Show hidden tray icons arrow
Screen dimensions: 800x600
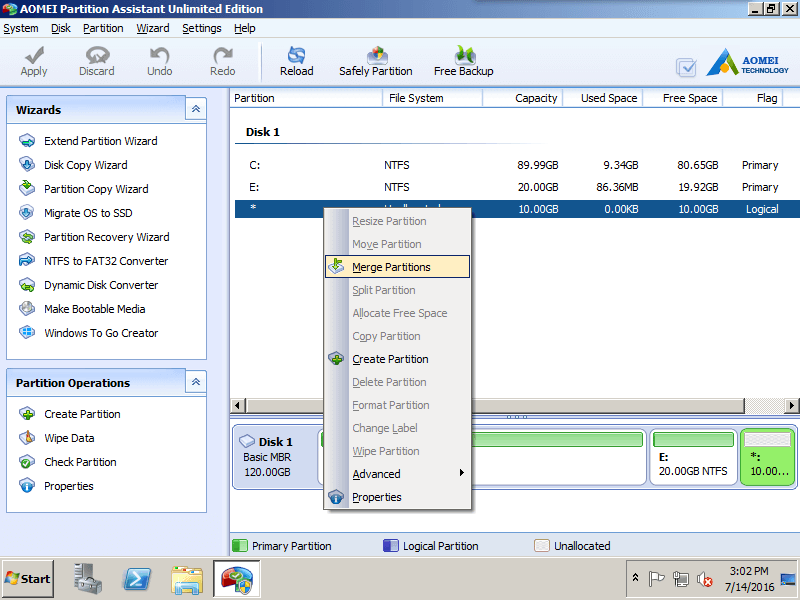click(x=635, y=578)
